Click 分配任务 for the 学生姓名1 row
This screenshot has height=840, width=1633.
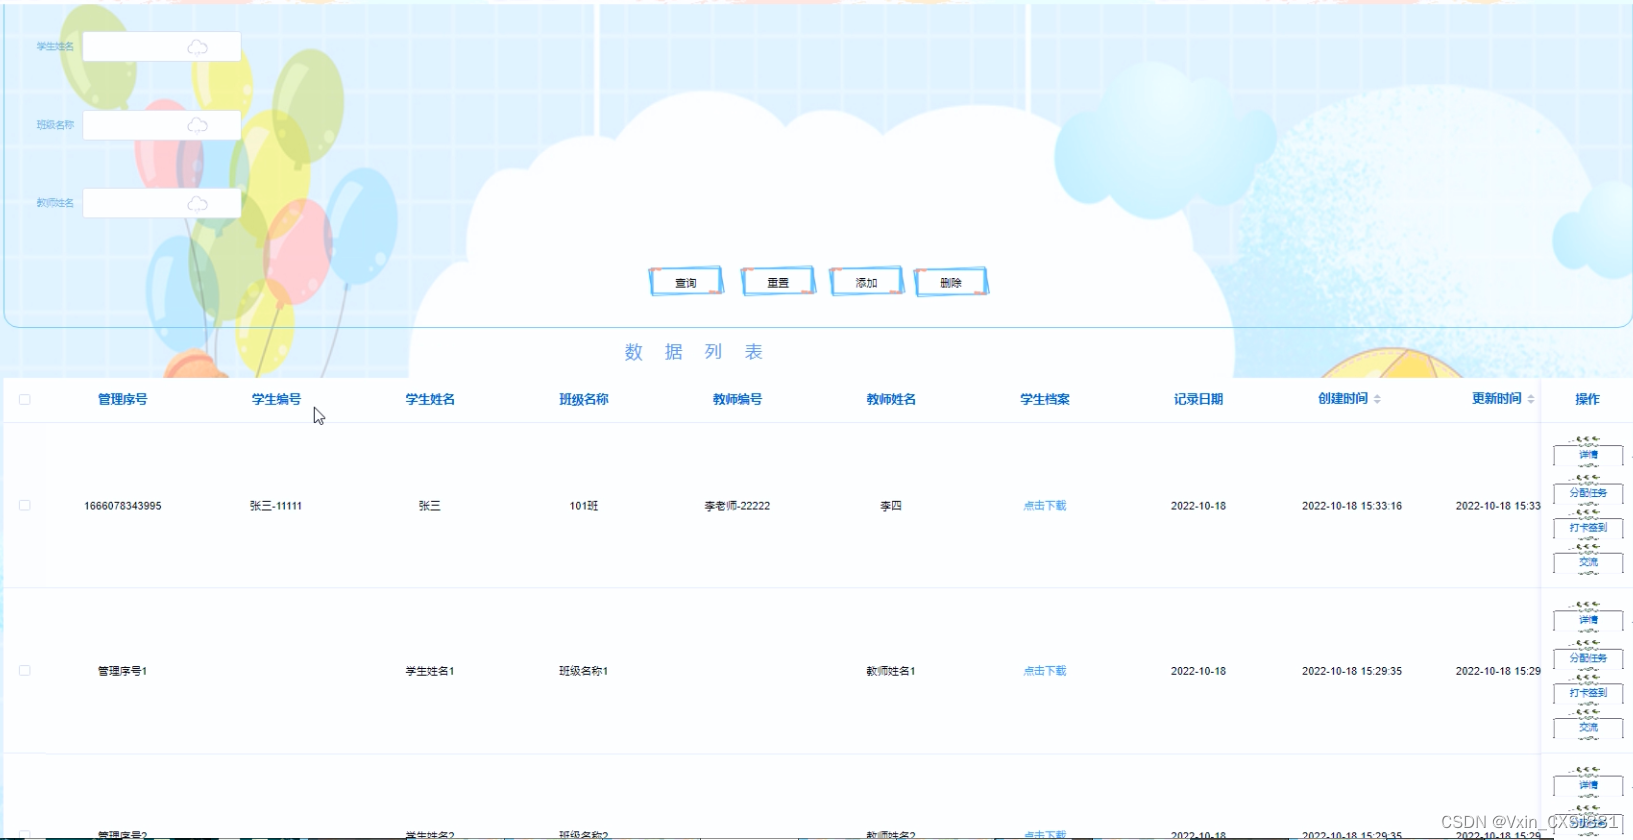pos(1588,658)
